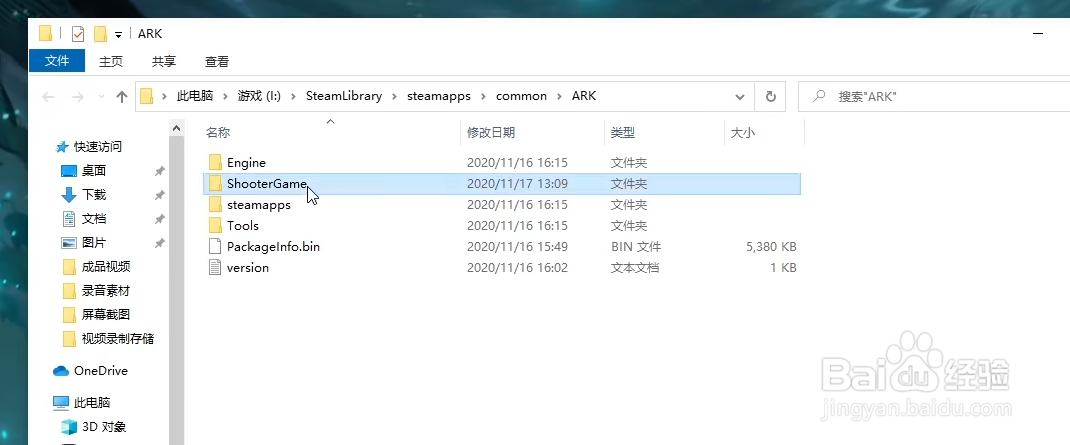Select the Tools folder icon
Screen dimensions: 1070x445
click(x=215, y=225)
